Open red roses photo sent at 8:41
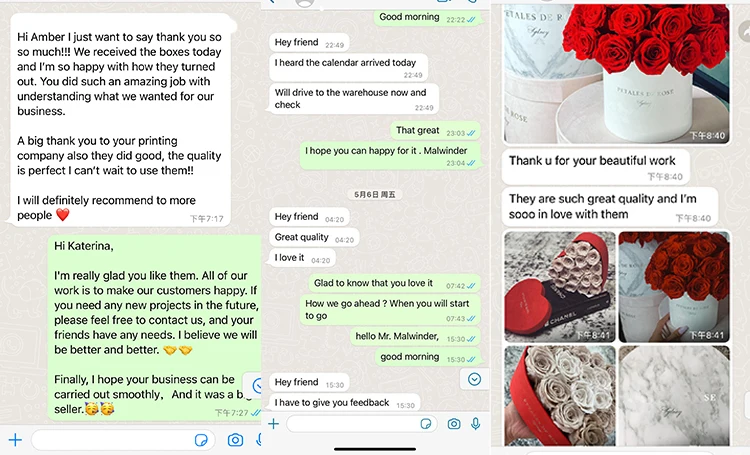This screenshot has width=750, height=455. 674,287
